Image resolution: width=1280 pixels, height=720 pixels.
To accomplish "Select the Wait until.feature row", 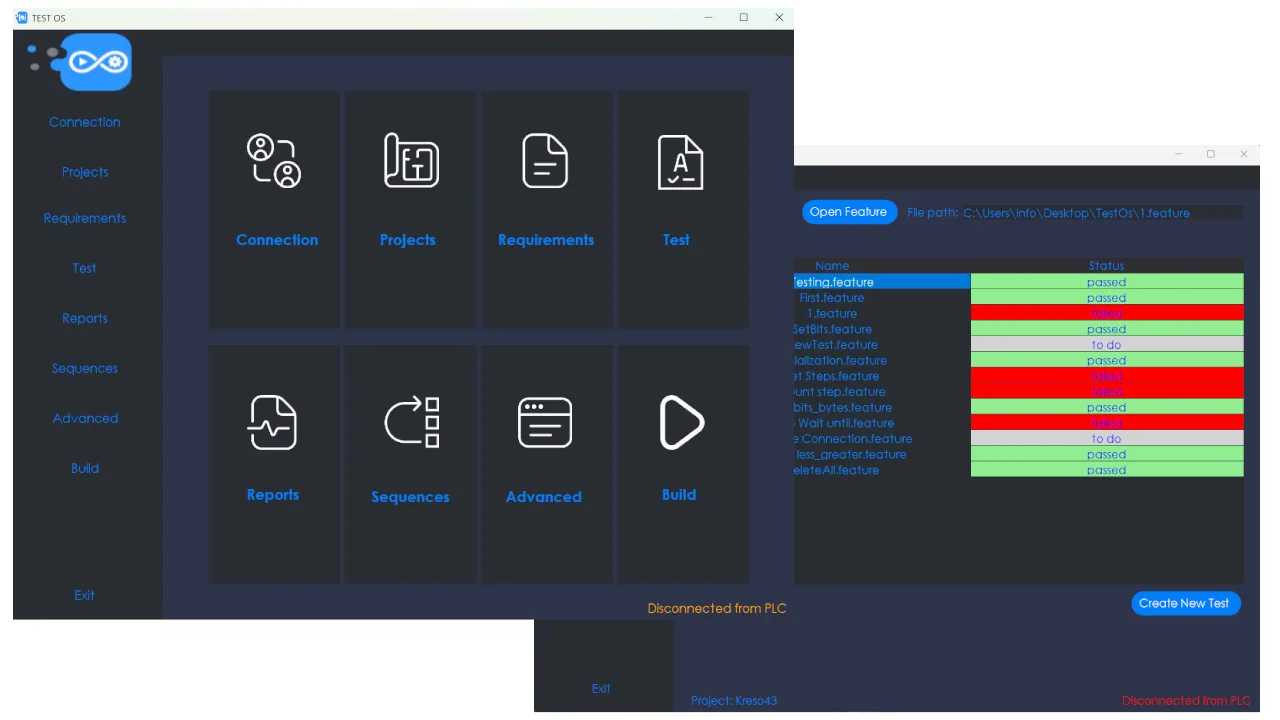I will click(x=882, y=423).
